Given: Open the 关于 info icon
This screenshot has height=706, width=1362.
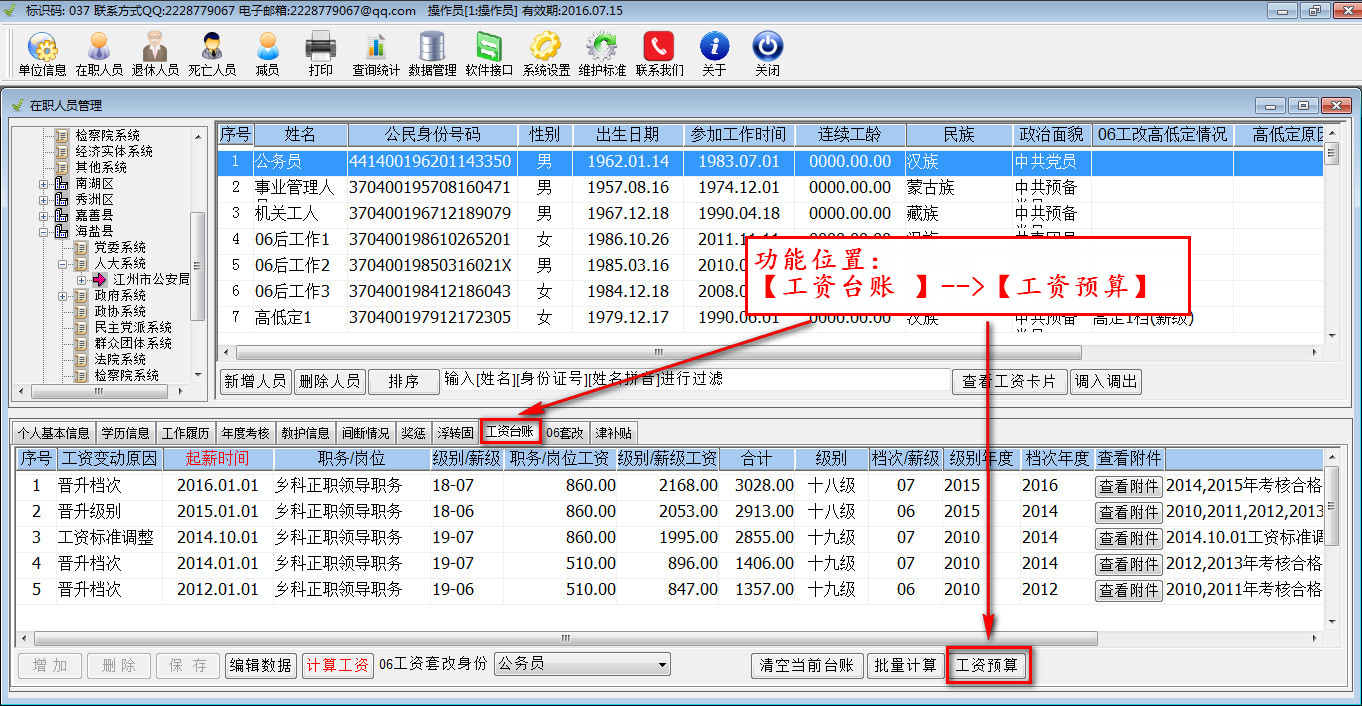Looking at the screenshot, I should pyautogui.click(x=714, y=53).
